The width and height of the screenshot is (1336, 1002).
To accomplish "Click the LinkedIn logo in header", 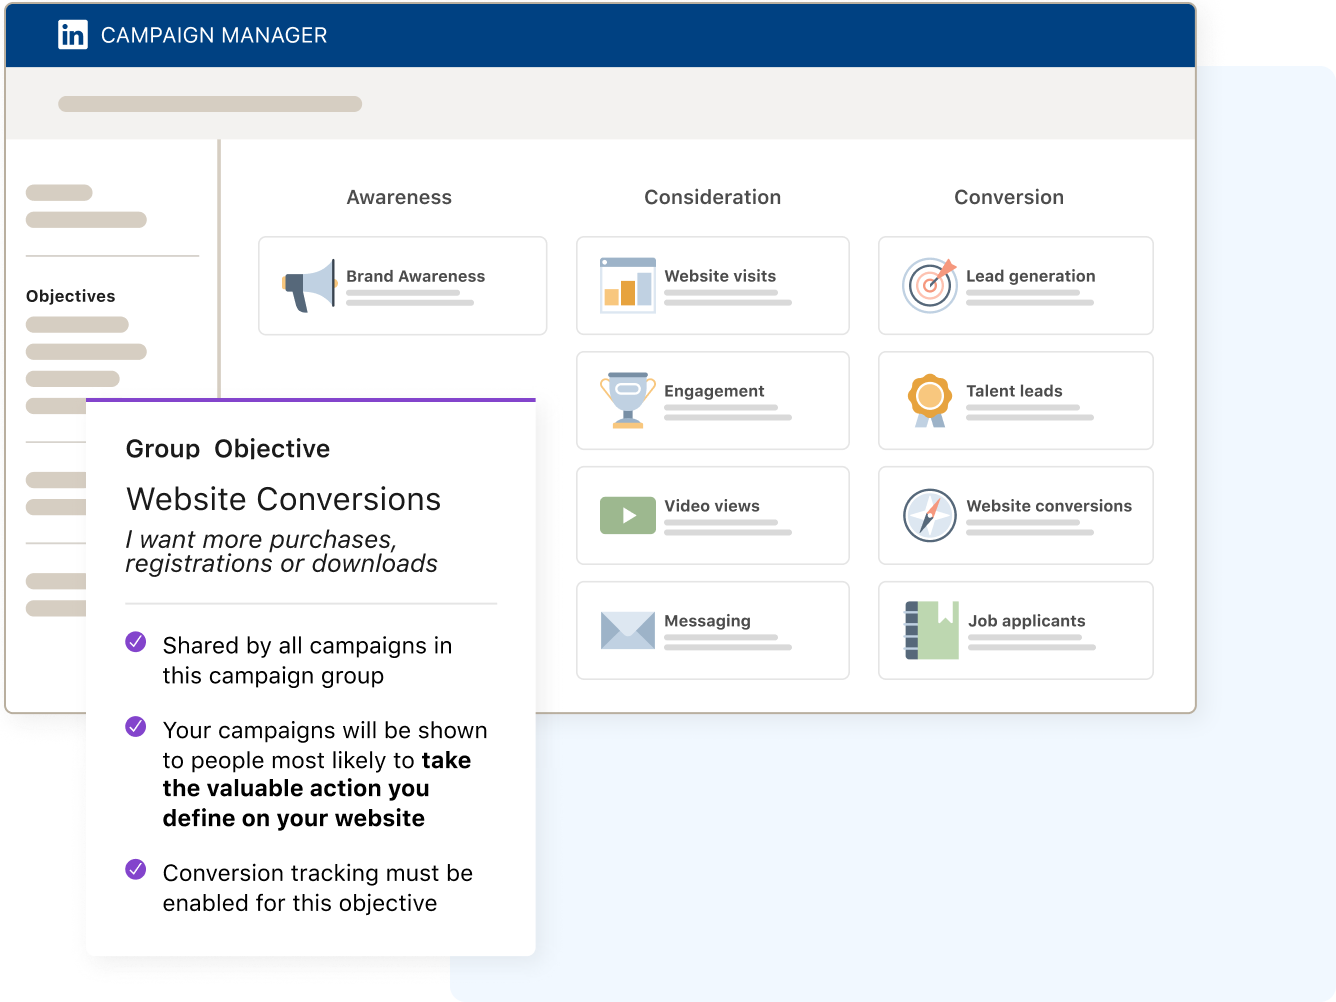I will (73, 35).
